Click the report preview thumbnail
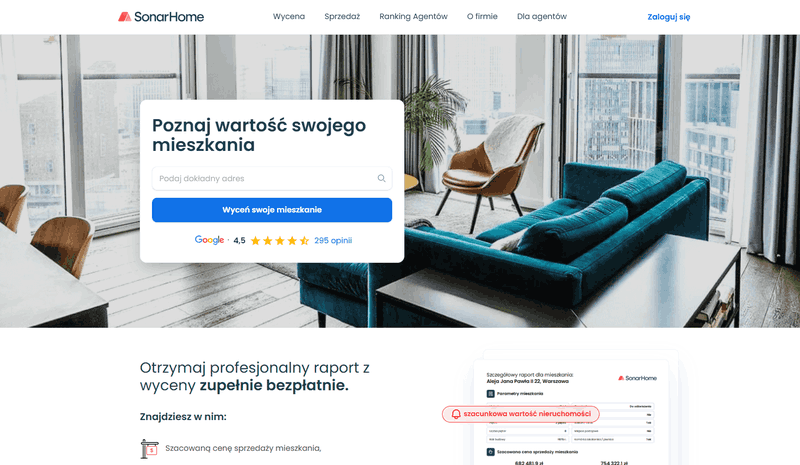Screen dimensions: 800x465 574,408
